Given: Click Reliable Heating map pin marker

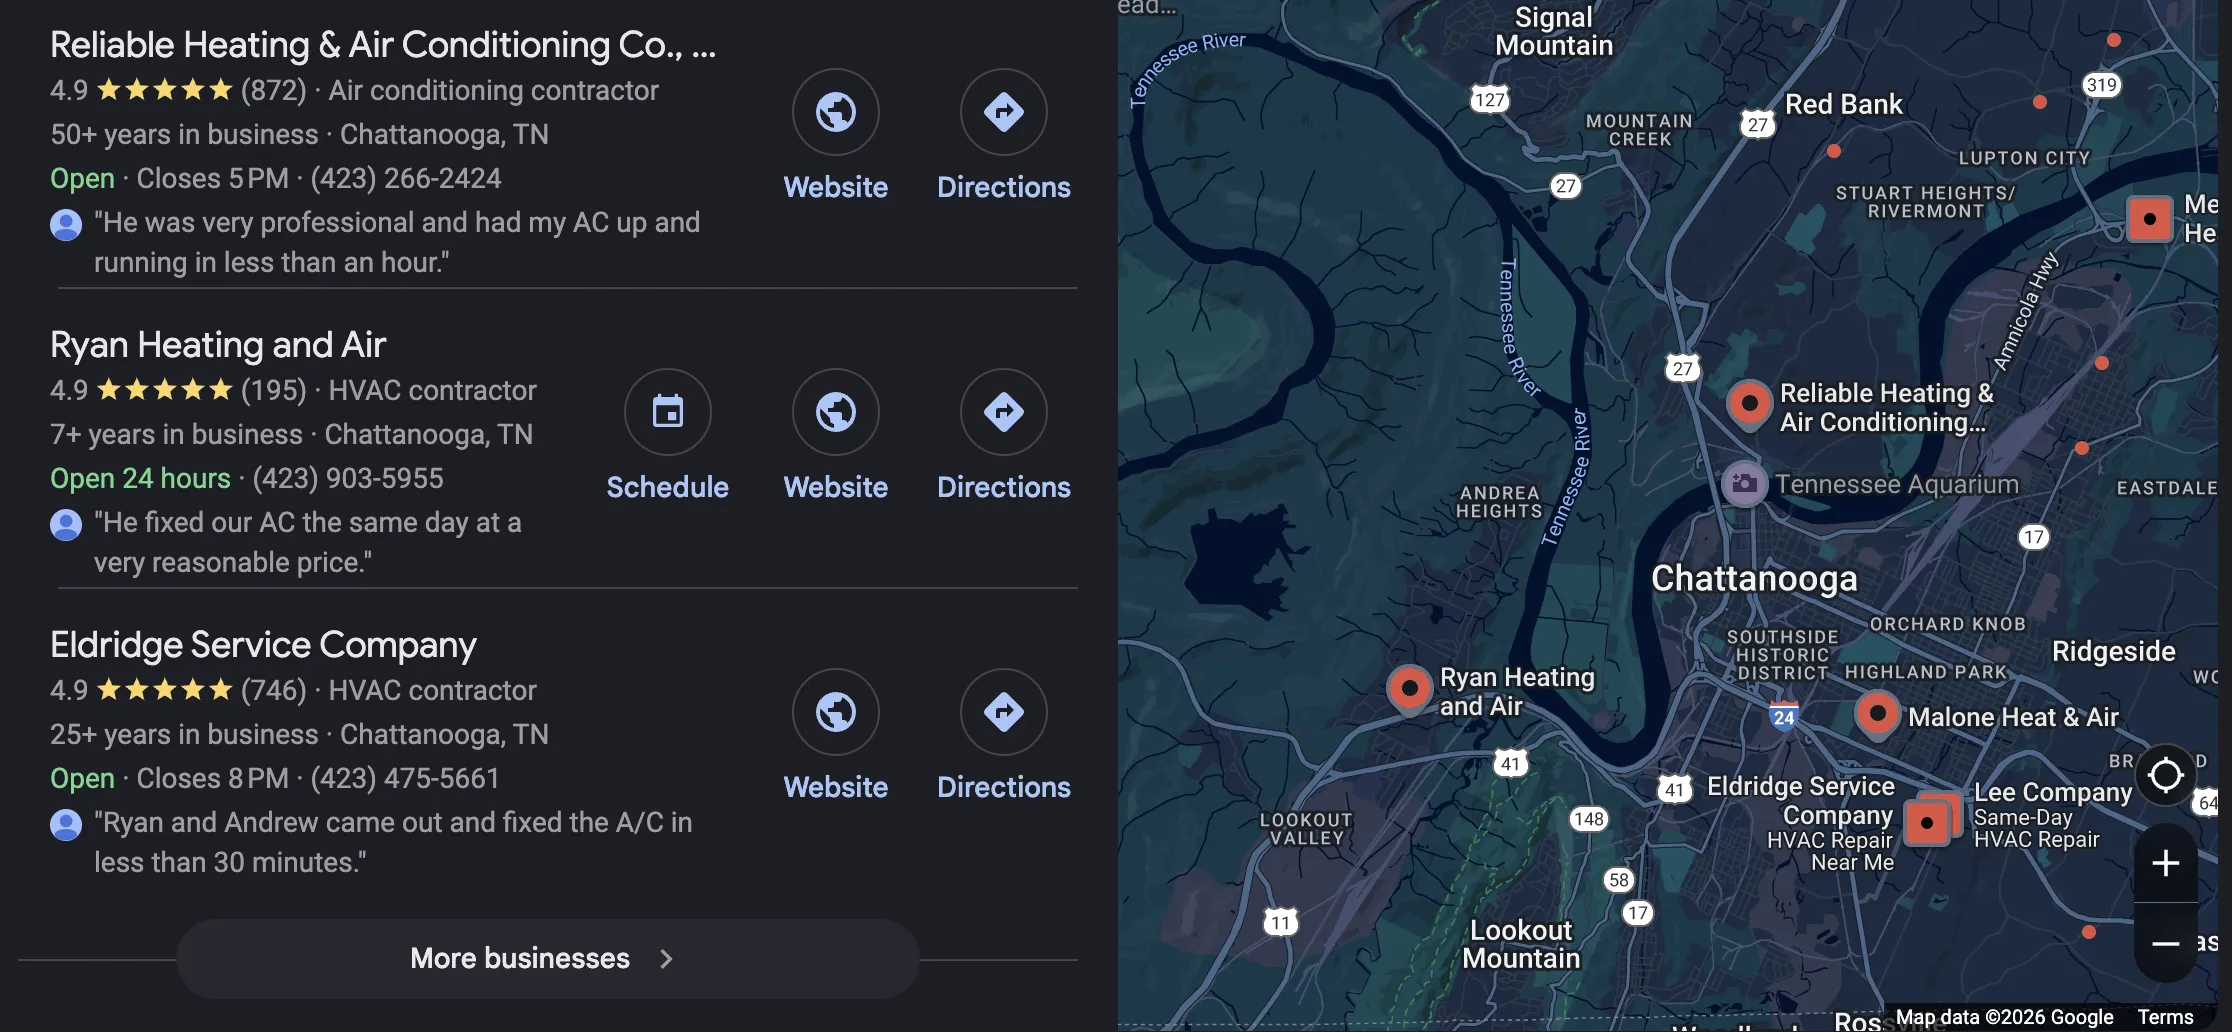Looking at the screenshot, I should pos(1749,404).
